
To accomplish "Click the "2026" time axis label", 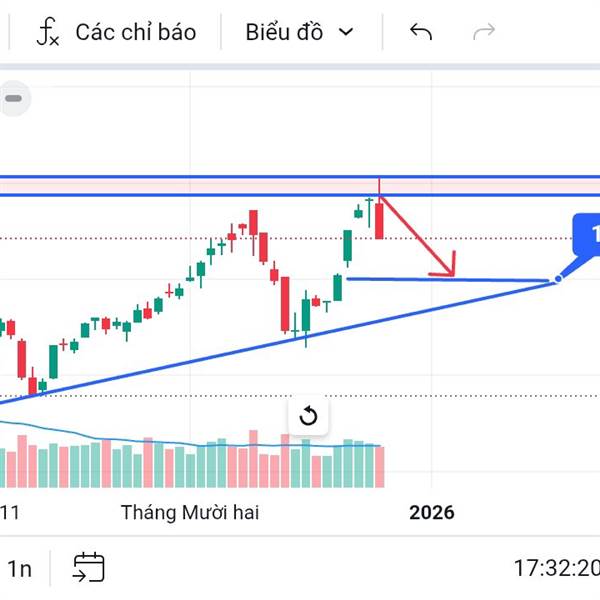I will coord(432,512).
